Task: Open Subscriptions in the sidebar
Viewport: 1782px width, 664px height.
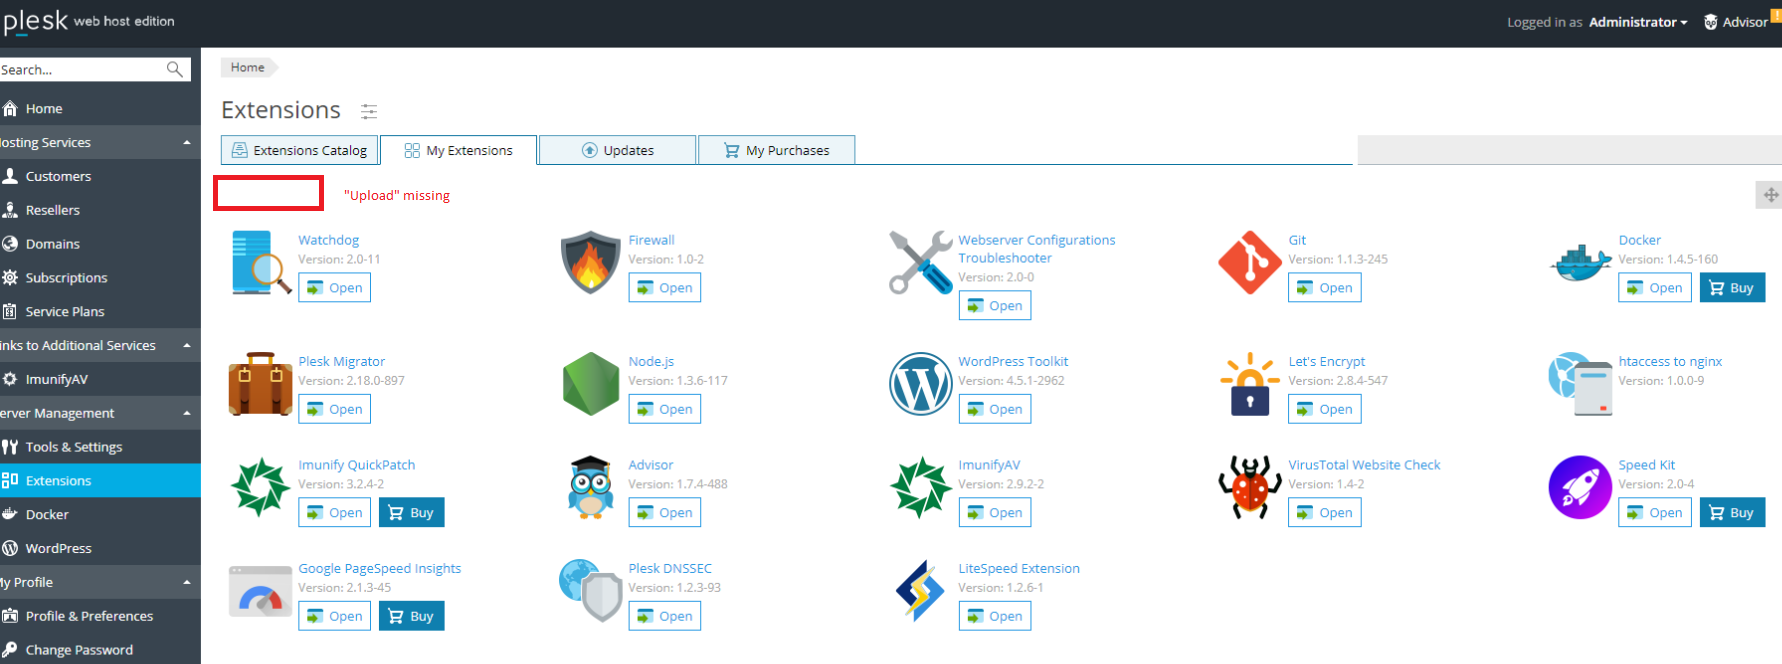Action: 66,278
